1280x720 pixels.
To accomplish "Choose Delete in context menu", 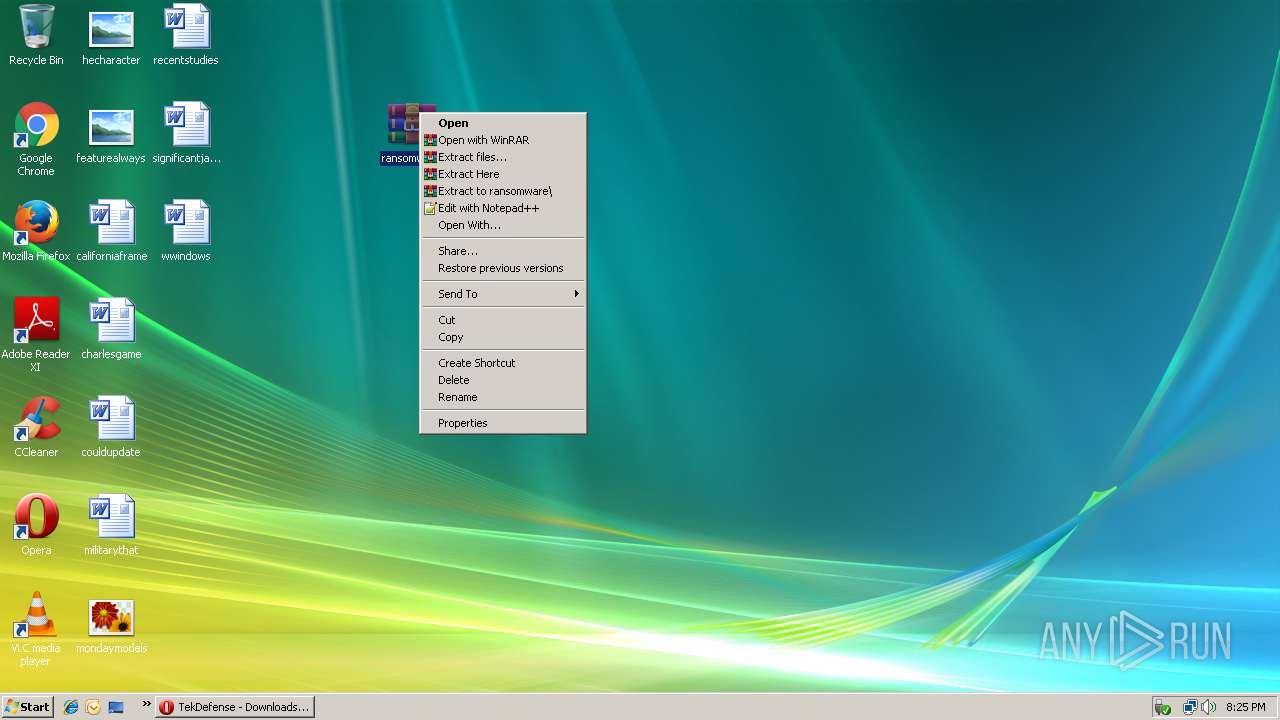I will 502,380.
